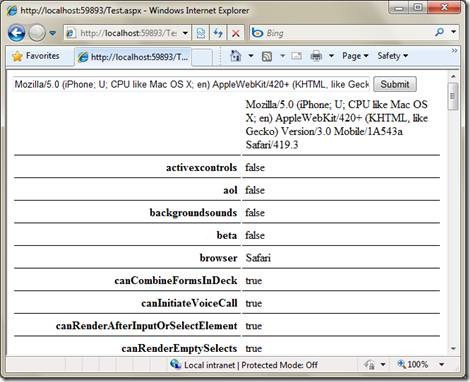The height and width of the screenshot is (382, 470).
Task: Click the Internet Explorer title bar icon
Action: point(12,10)
